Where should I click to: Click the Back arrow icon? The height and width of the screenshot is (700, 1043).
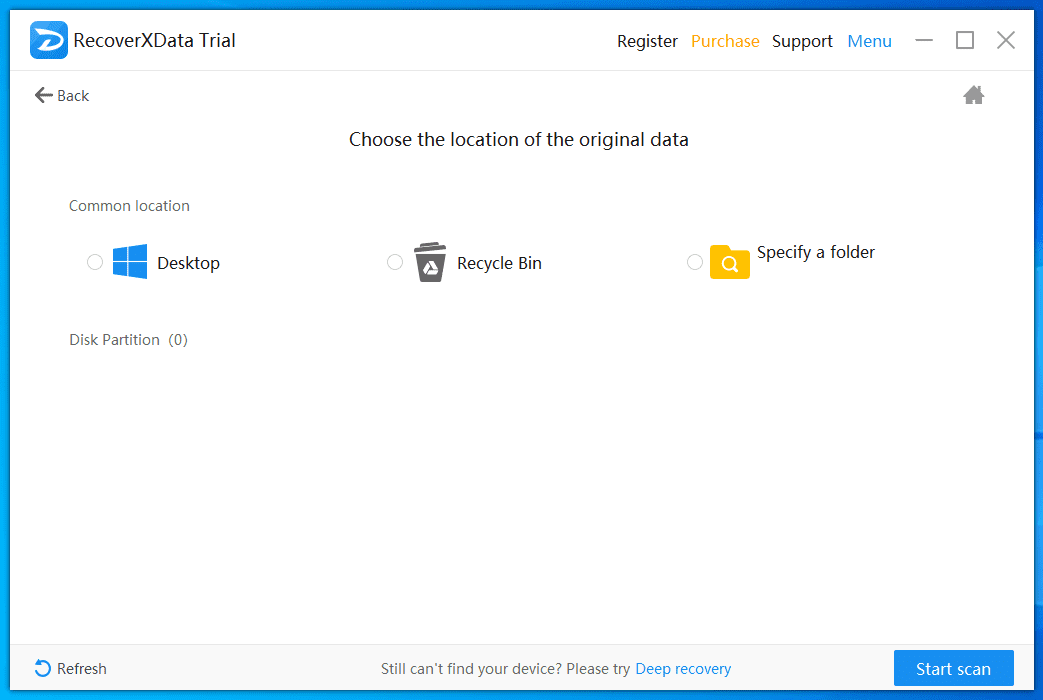(x=43, y=95)
